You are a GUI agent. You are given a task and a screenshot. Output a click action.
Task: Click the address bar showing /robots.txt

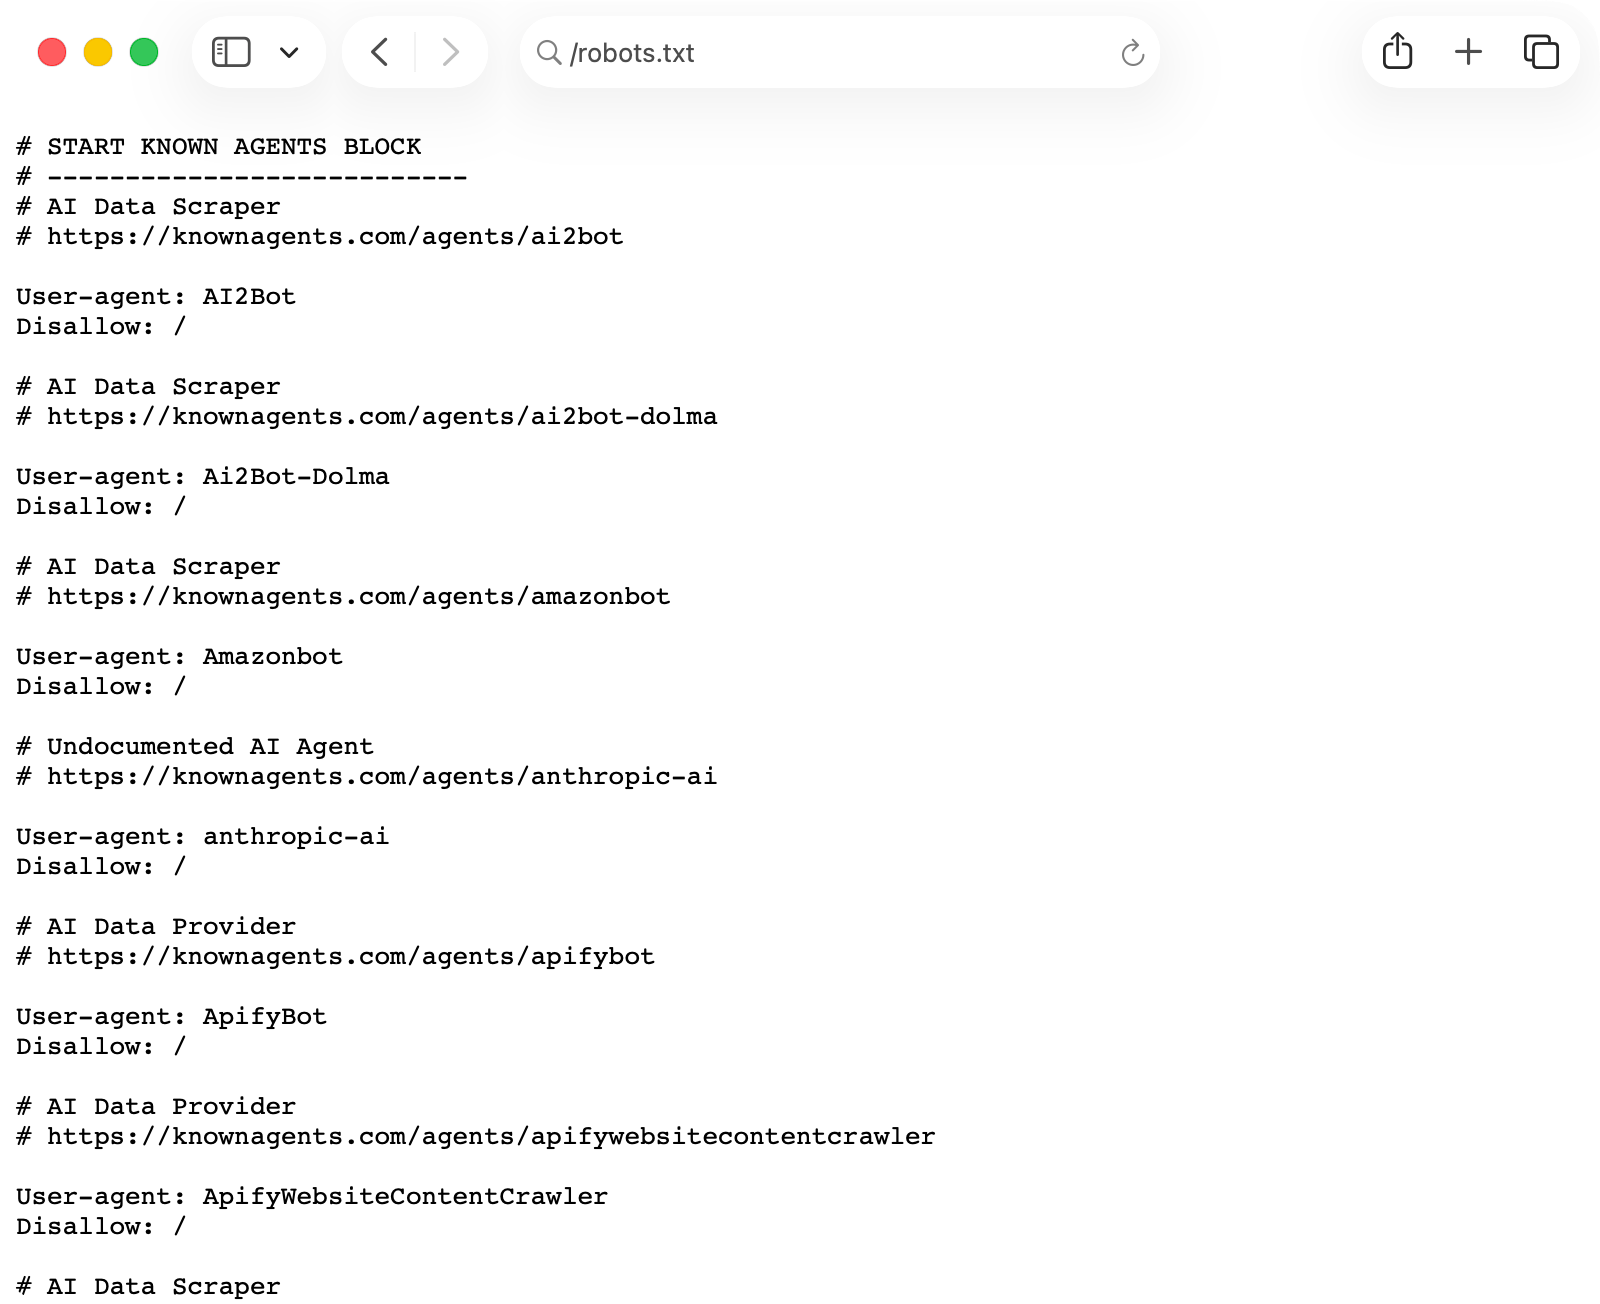point(839,52)
